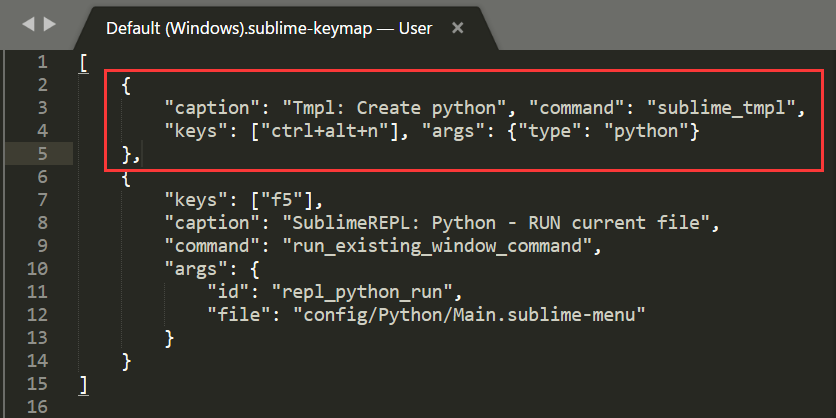Click the "python" value on line 4

click(646, 131)
